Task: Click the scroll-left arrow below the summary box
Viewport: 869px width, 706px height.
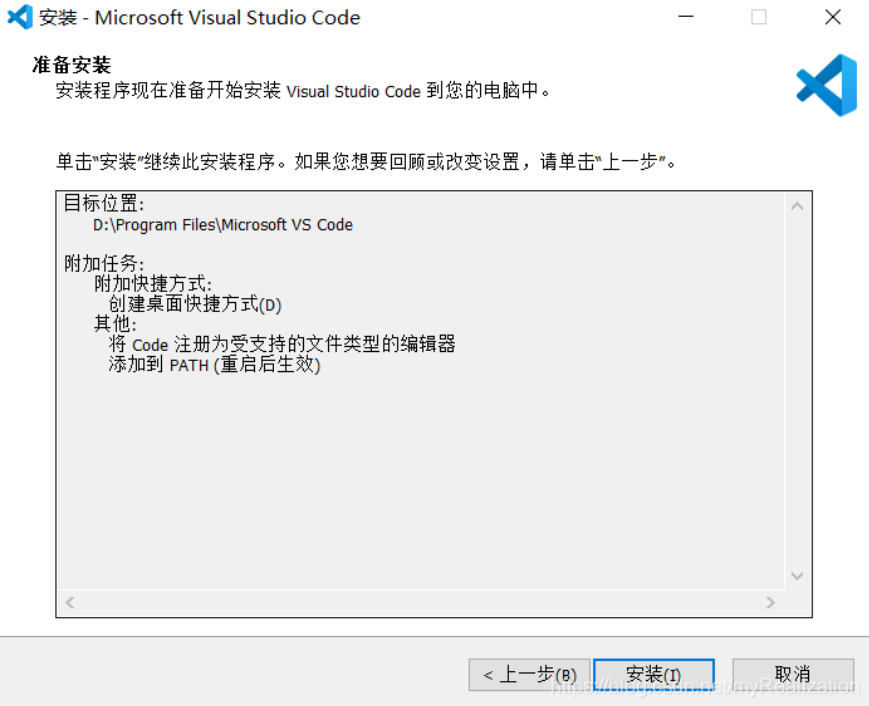Action: (68, 601)
